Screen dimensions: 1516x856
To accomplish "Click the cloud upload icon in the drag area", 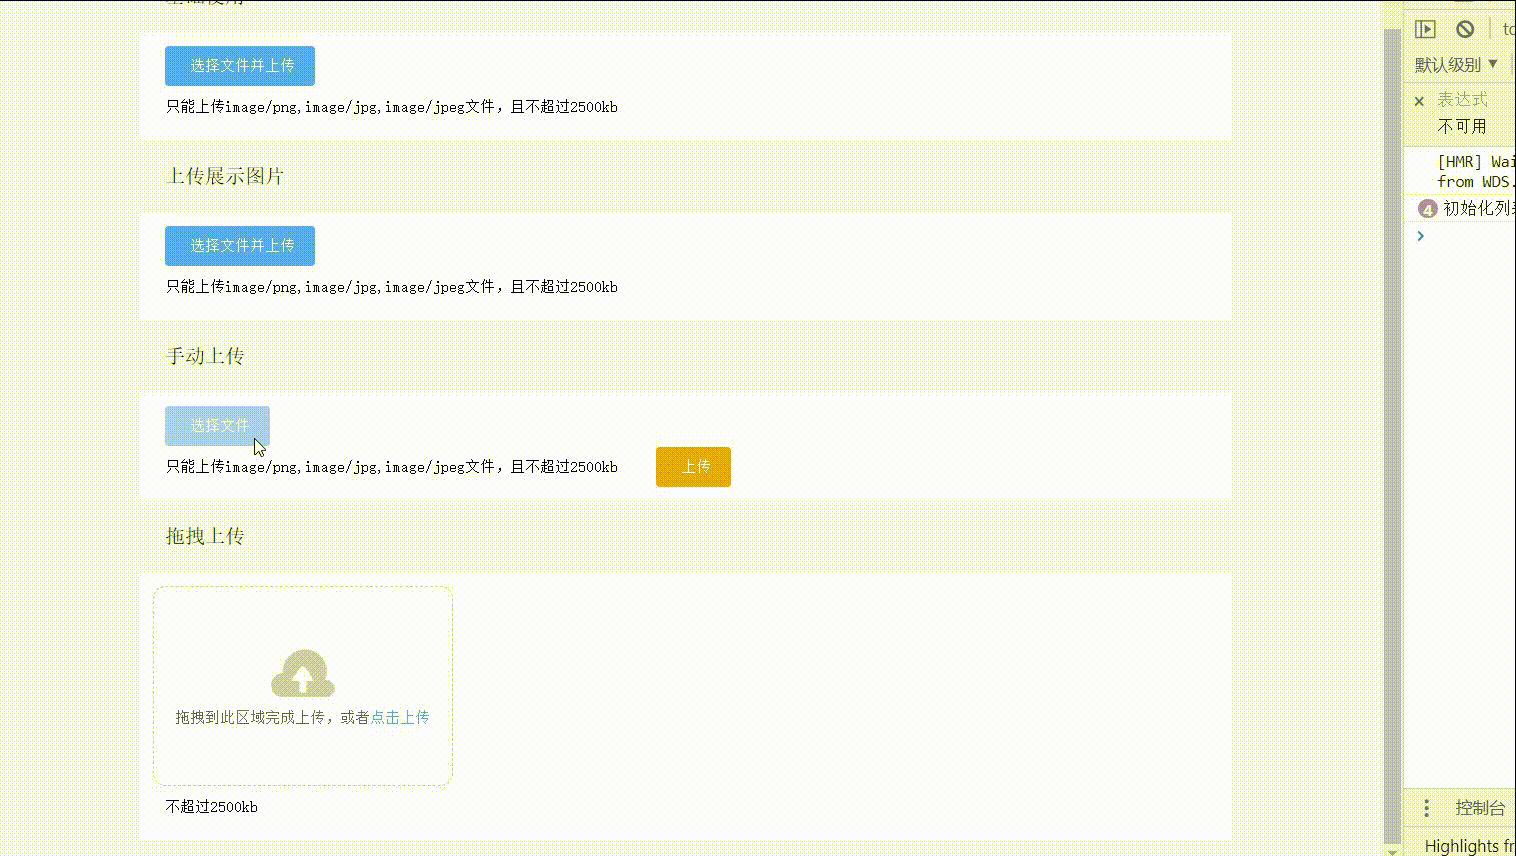I will (302, 674).
